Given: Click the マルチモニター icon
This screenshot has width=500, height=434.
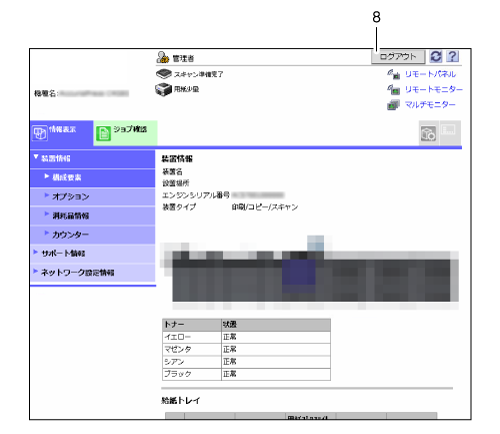Looking at the screenshot, I should (x=393, y=105).
